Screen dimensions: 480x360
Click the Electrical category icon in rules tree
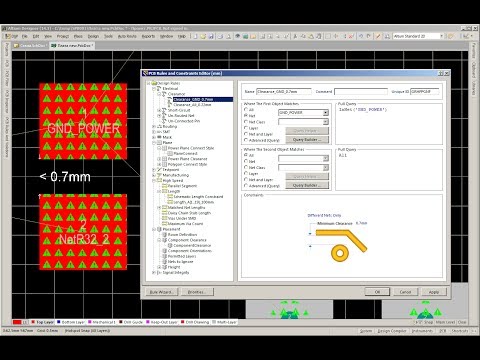point(159,89)
